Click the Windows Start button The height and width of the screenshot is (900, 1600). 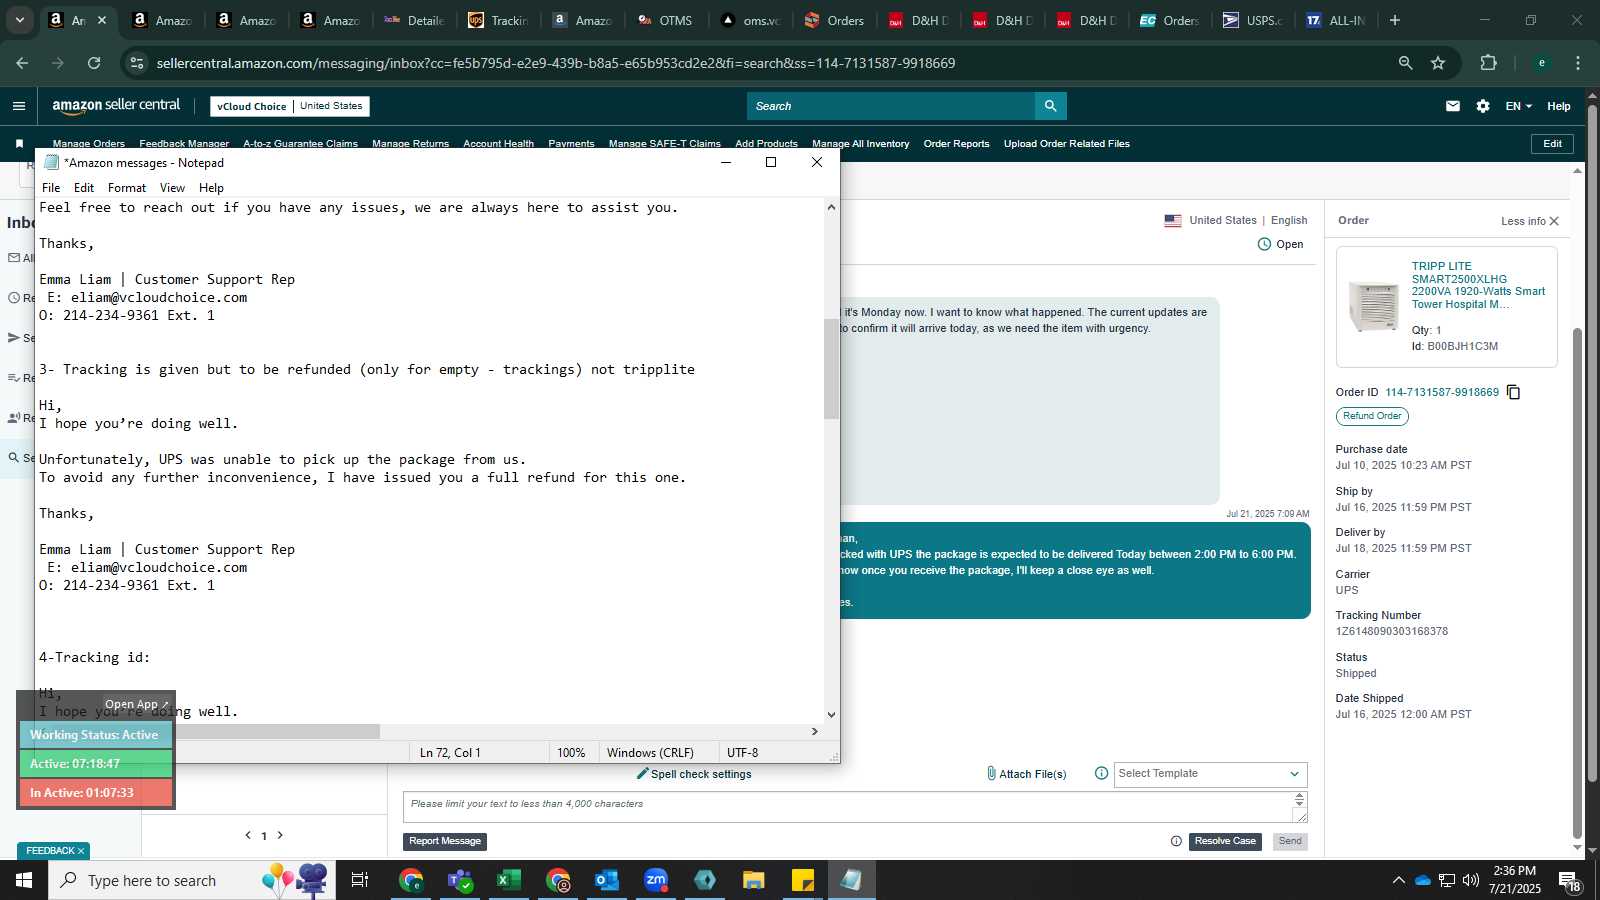pyautogui.click(x=24, y=880)
